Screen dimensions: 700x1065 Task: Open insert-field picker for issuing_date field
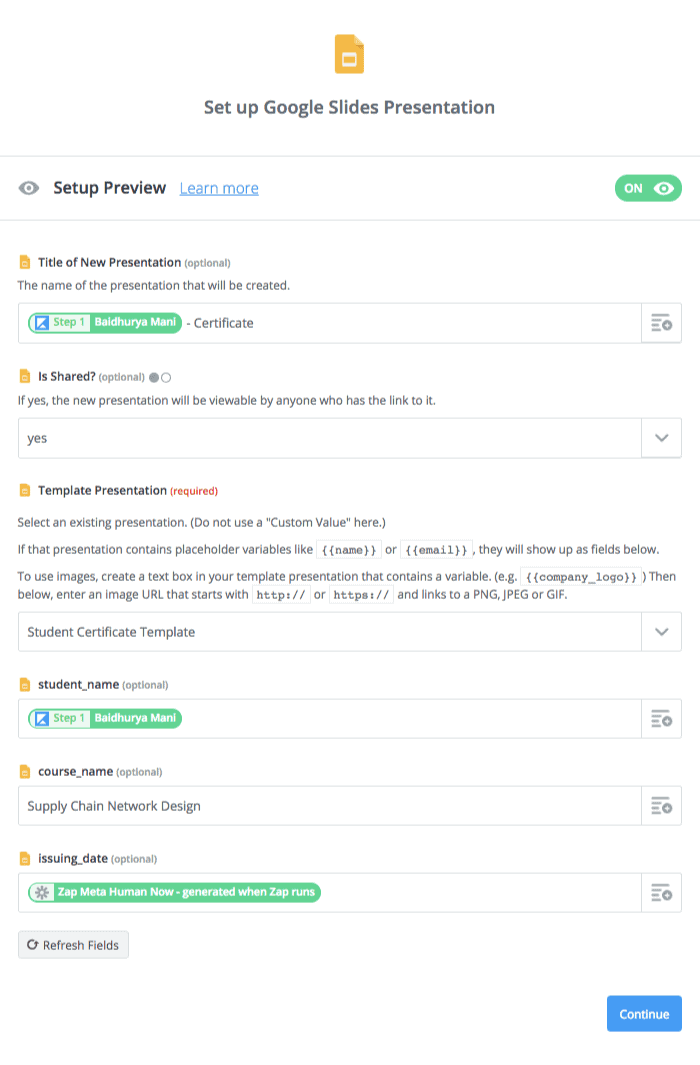661,893
